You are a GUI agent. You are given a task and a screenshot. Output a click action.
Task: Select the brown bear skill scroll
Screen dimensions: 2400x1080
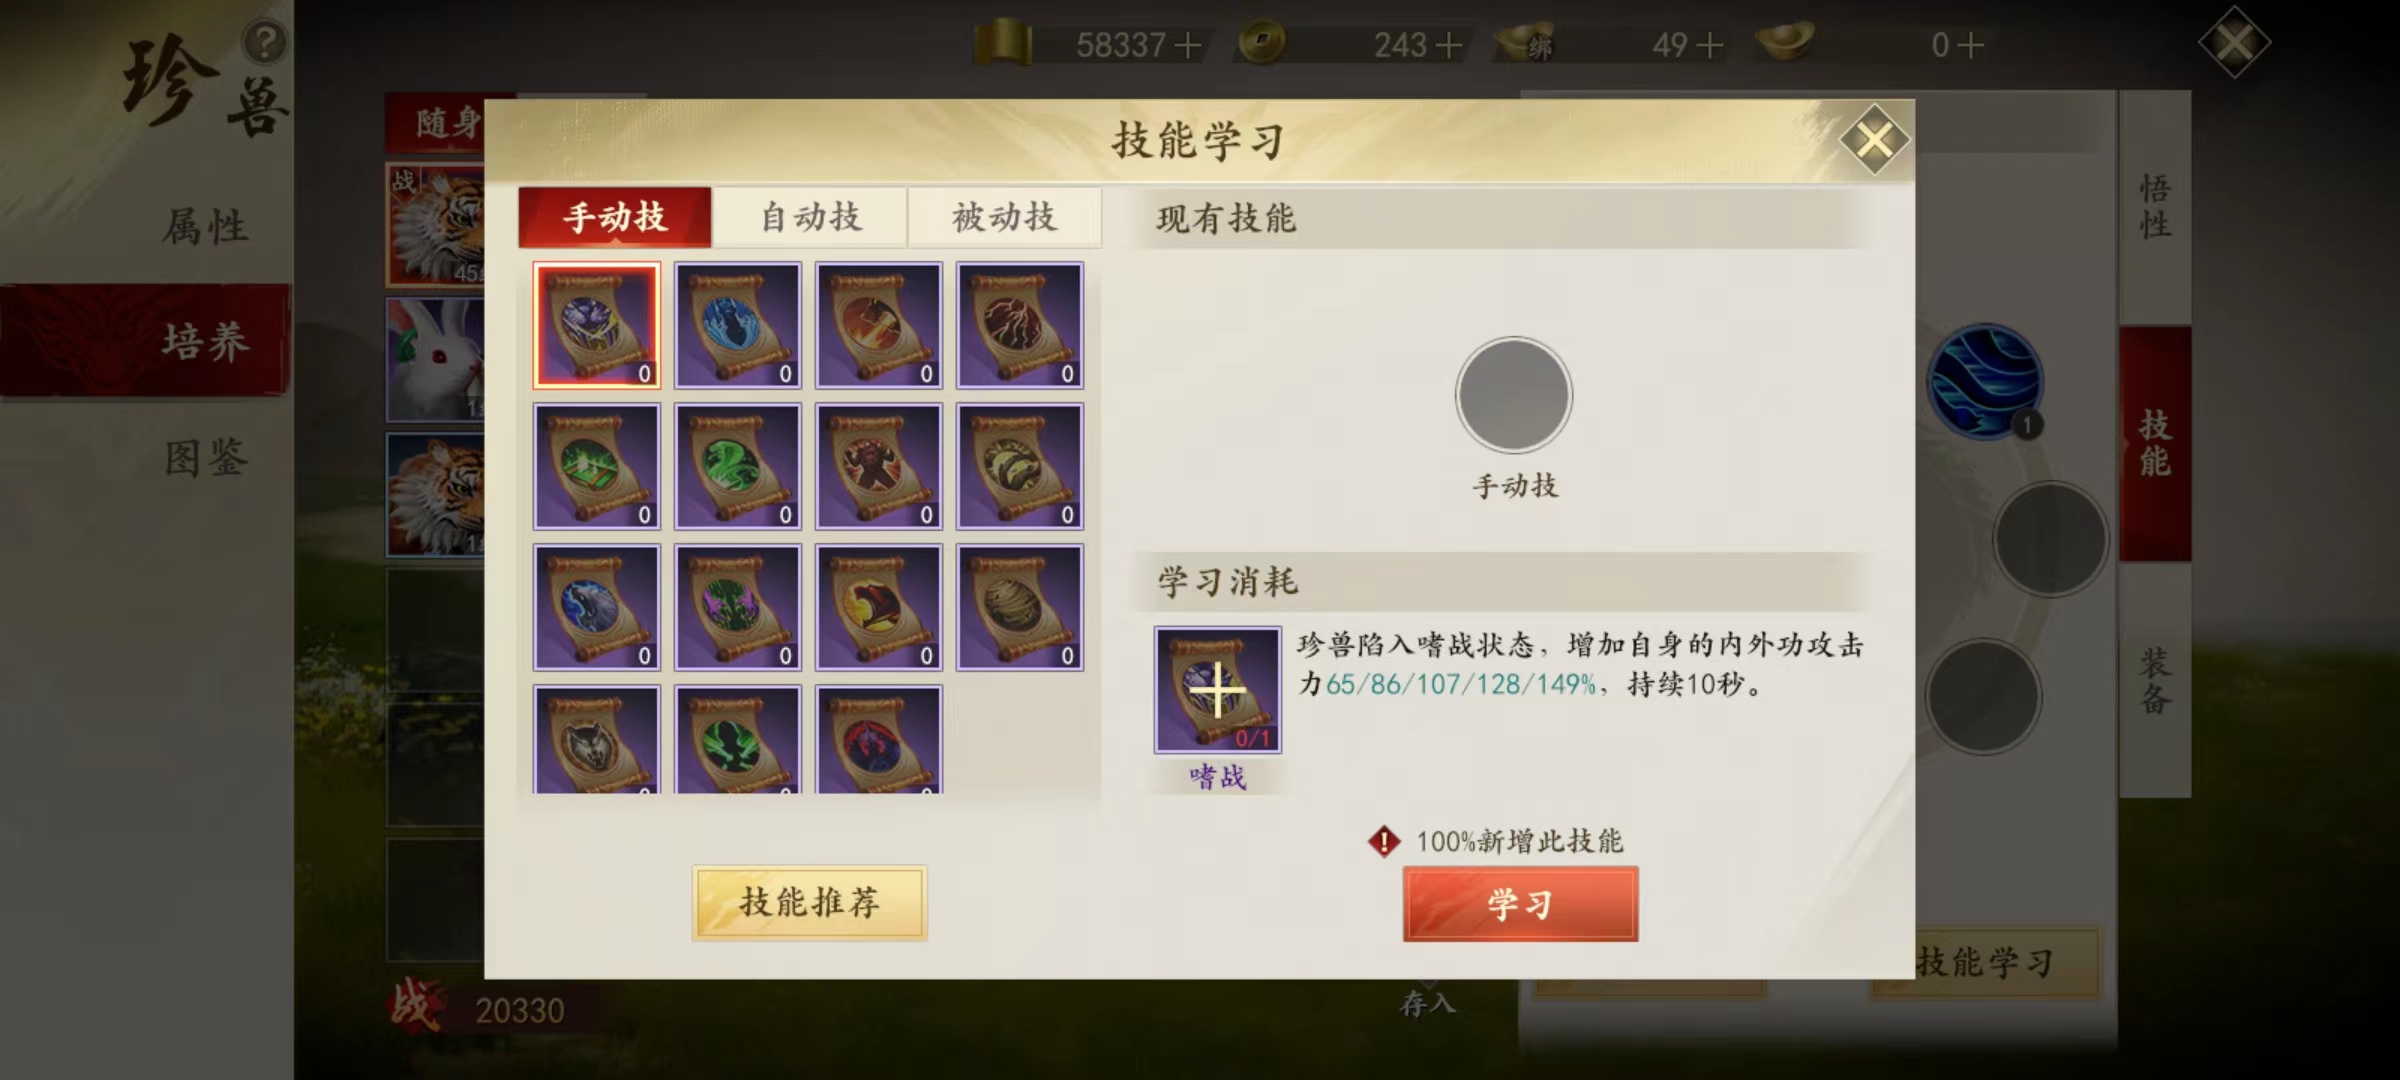879,466
